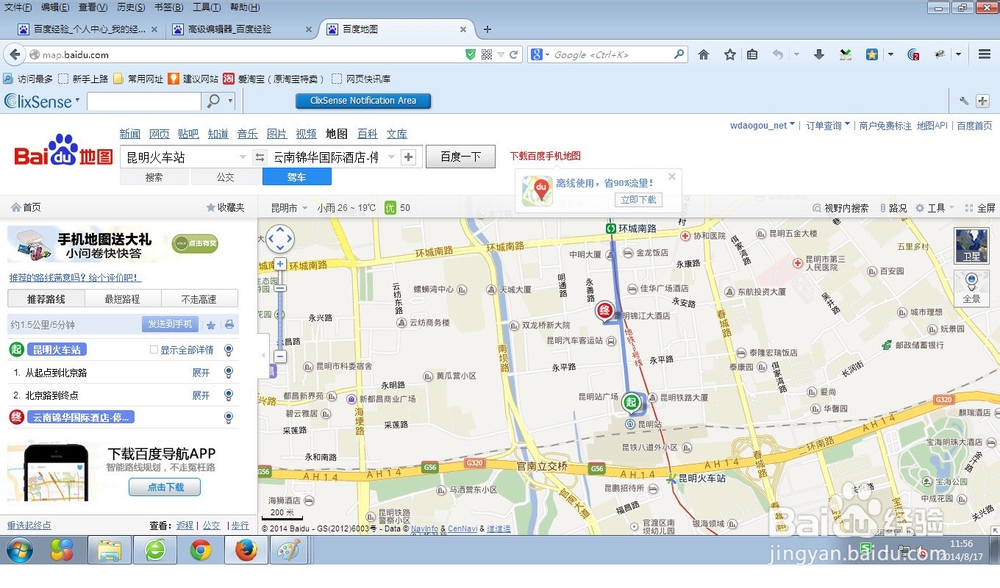The width and height of the screenshot is (1000, 588).
Task: Open the Firefox hamburger menu
Action: [984, 54]
